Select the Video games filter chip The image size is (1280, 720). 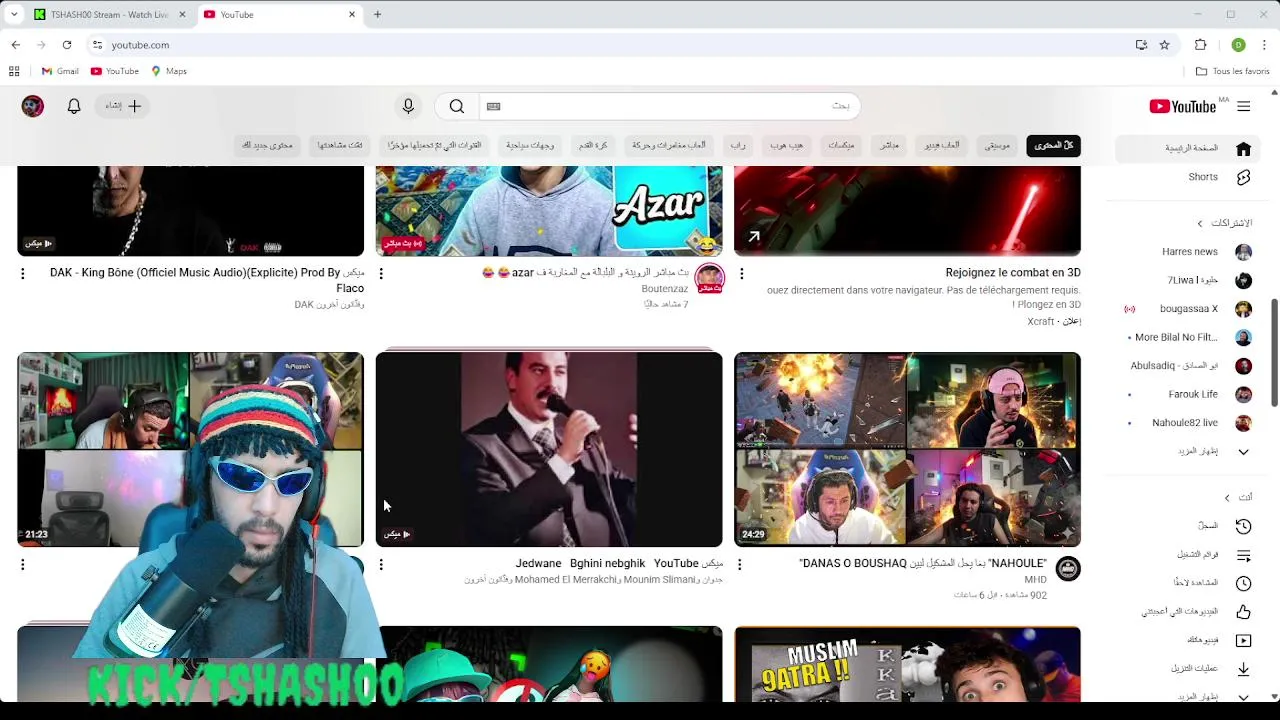click(941, 145)
